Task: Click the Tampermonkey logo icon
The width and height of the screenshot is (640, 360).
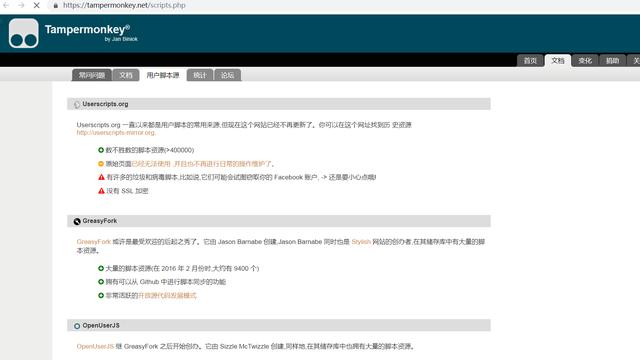Action: (24, 33)
